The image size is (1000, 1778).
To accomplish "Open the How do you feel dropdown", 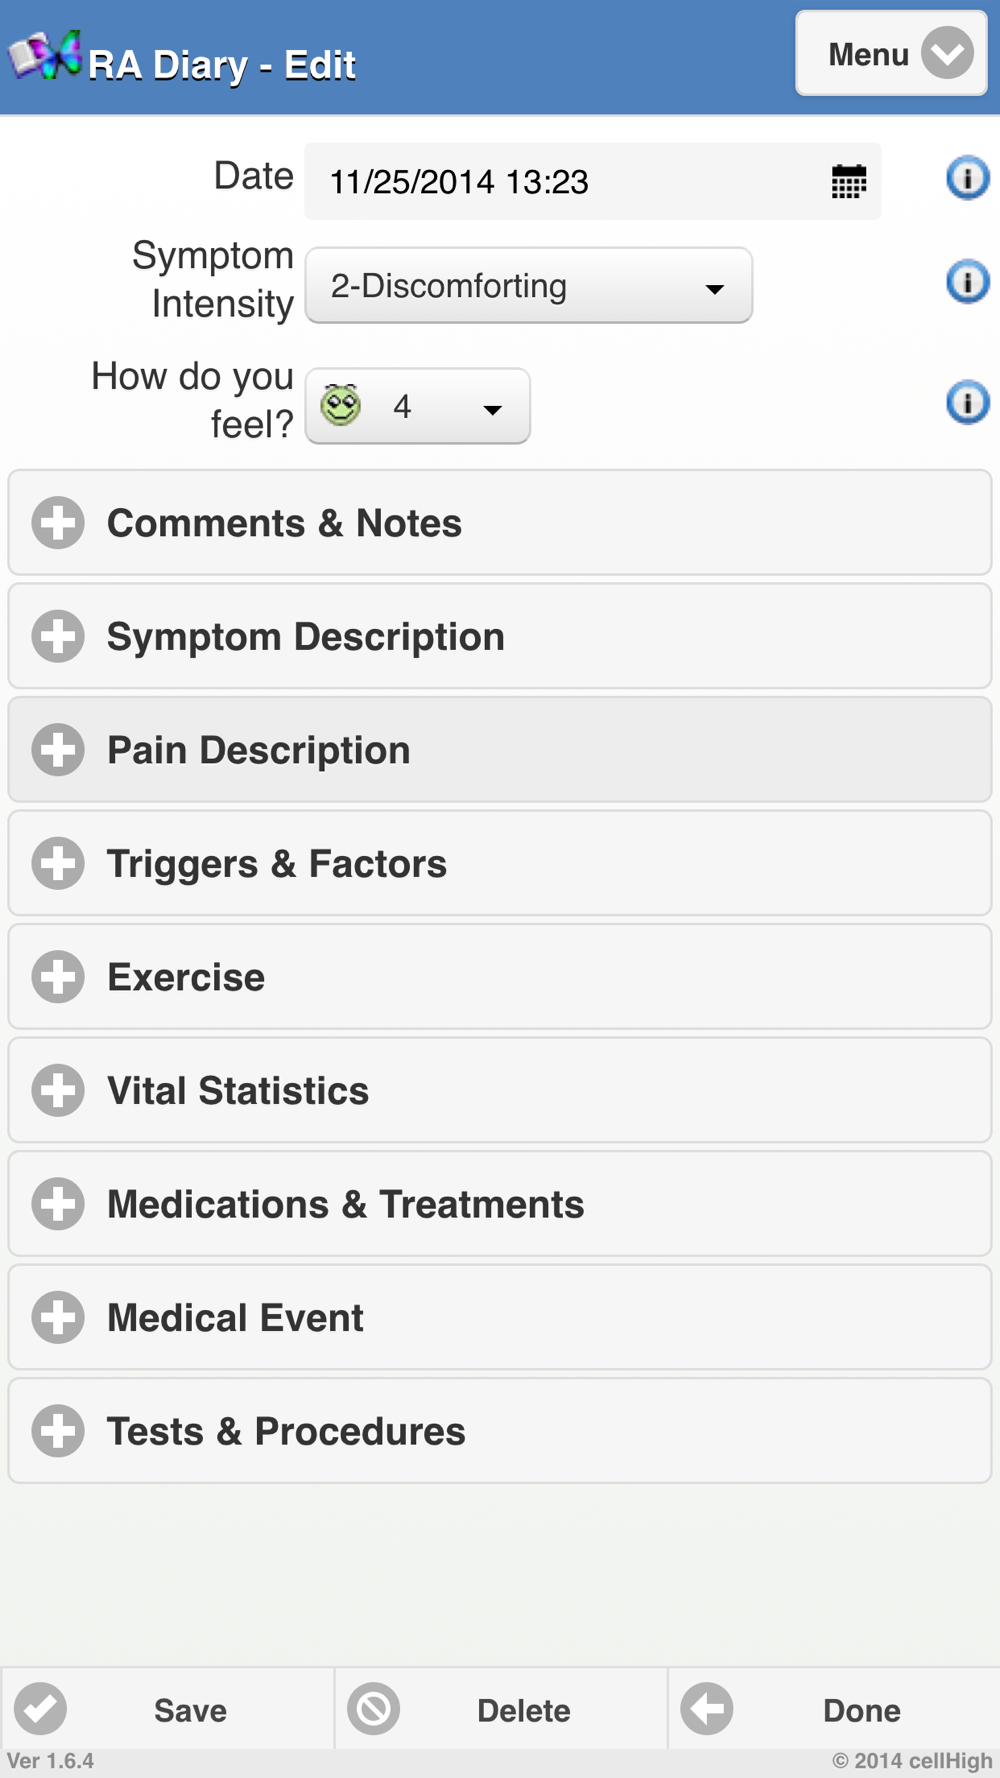I will pyautogui.click(x=417, y=407).
